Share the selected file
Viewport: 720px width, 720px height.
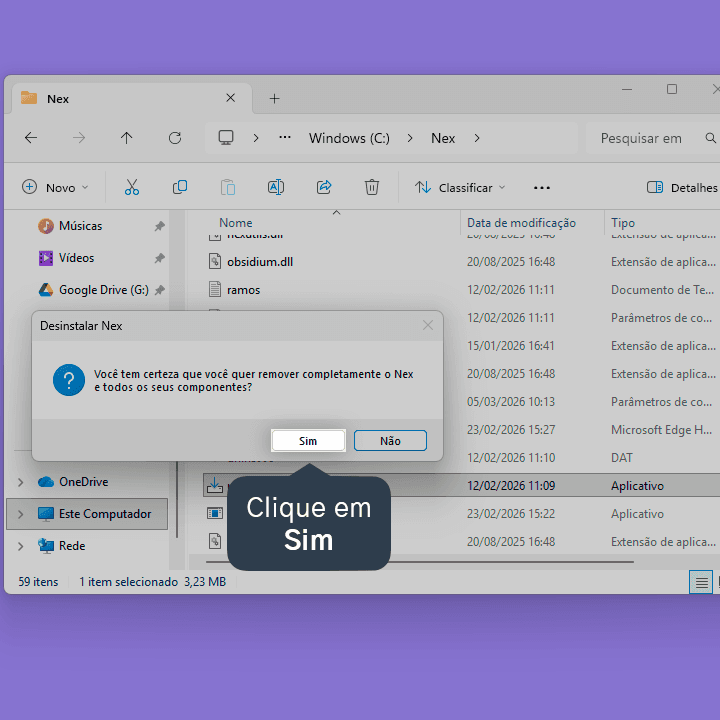(324, 187)
